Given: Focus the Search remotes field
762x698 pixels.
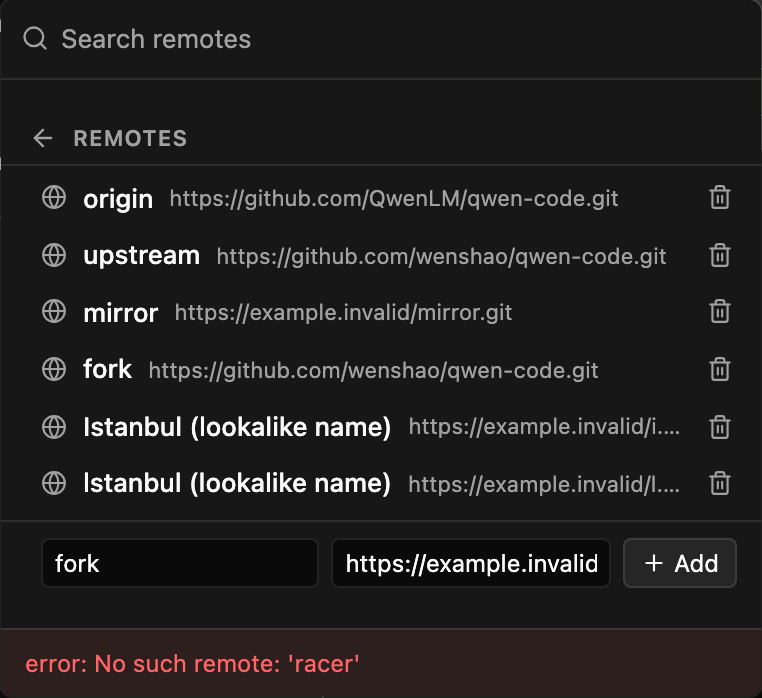Looking at the screenshot, I should pos(381,39).
